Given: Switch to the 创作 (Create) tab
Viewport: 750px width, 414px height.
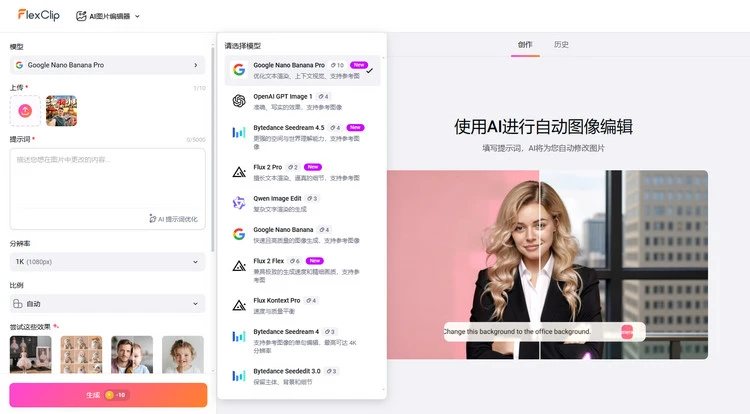Looking at the screenshot, I should pyautogui.click(x=525, y=45).
